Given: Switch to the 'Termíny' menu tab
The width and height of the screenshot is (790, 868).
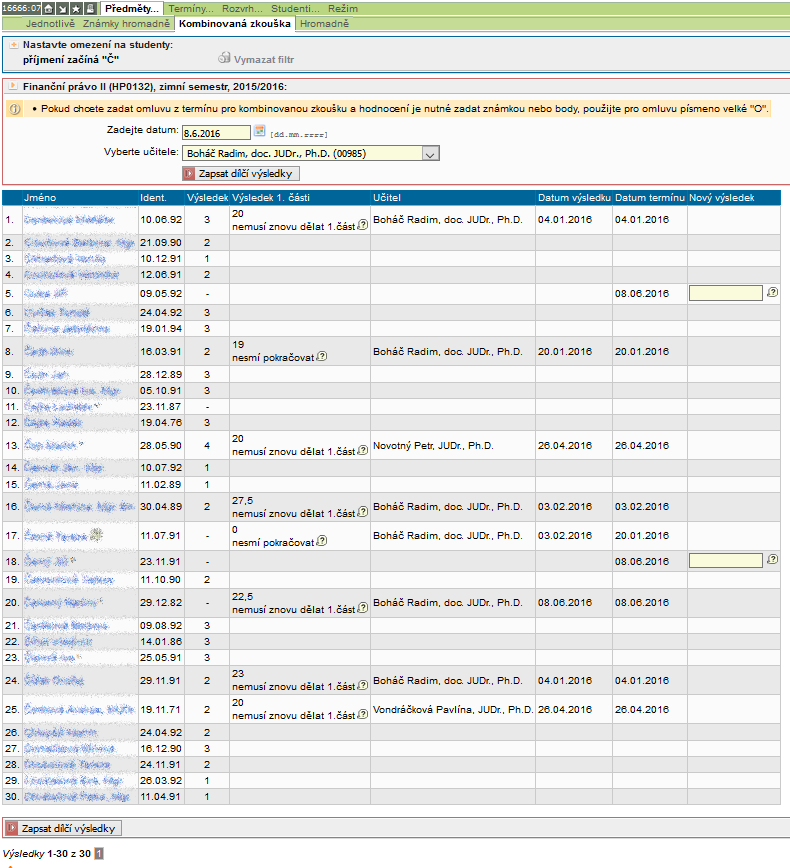Looking at the screenshot, I should [x=190, y=8].
